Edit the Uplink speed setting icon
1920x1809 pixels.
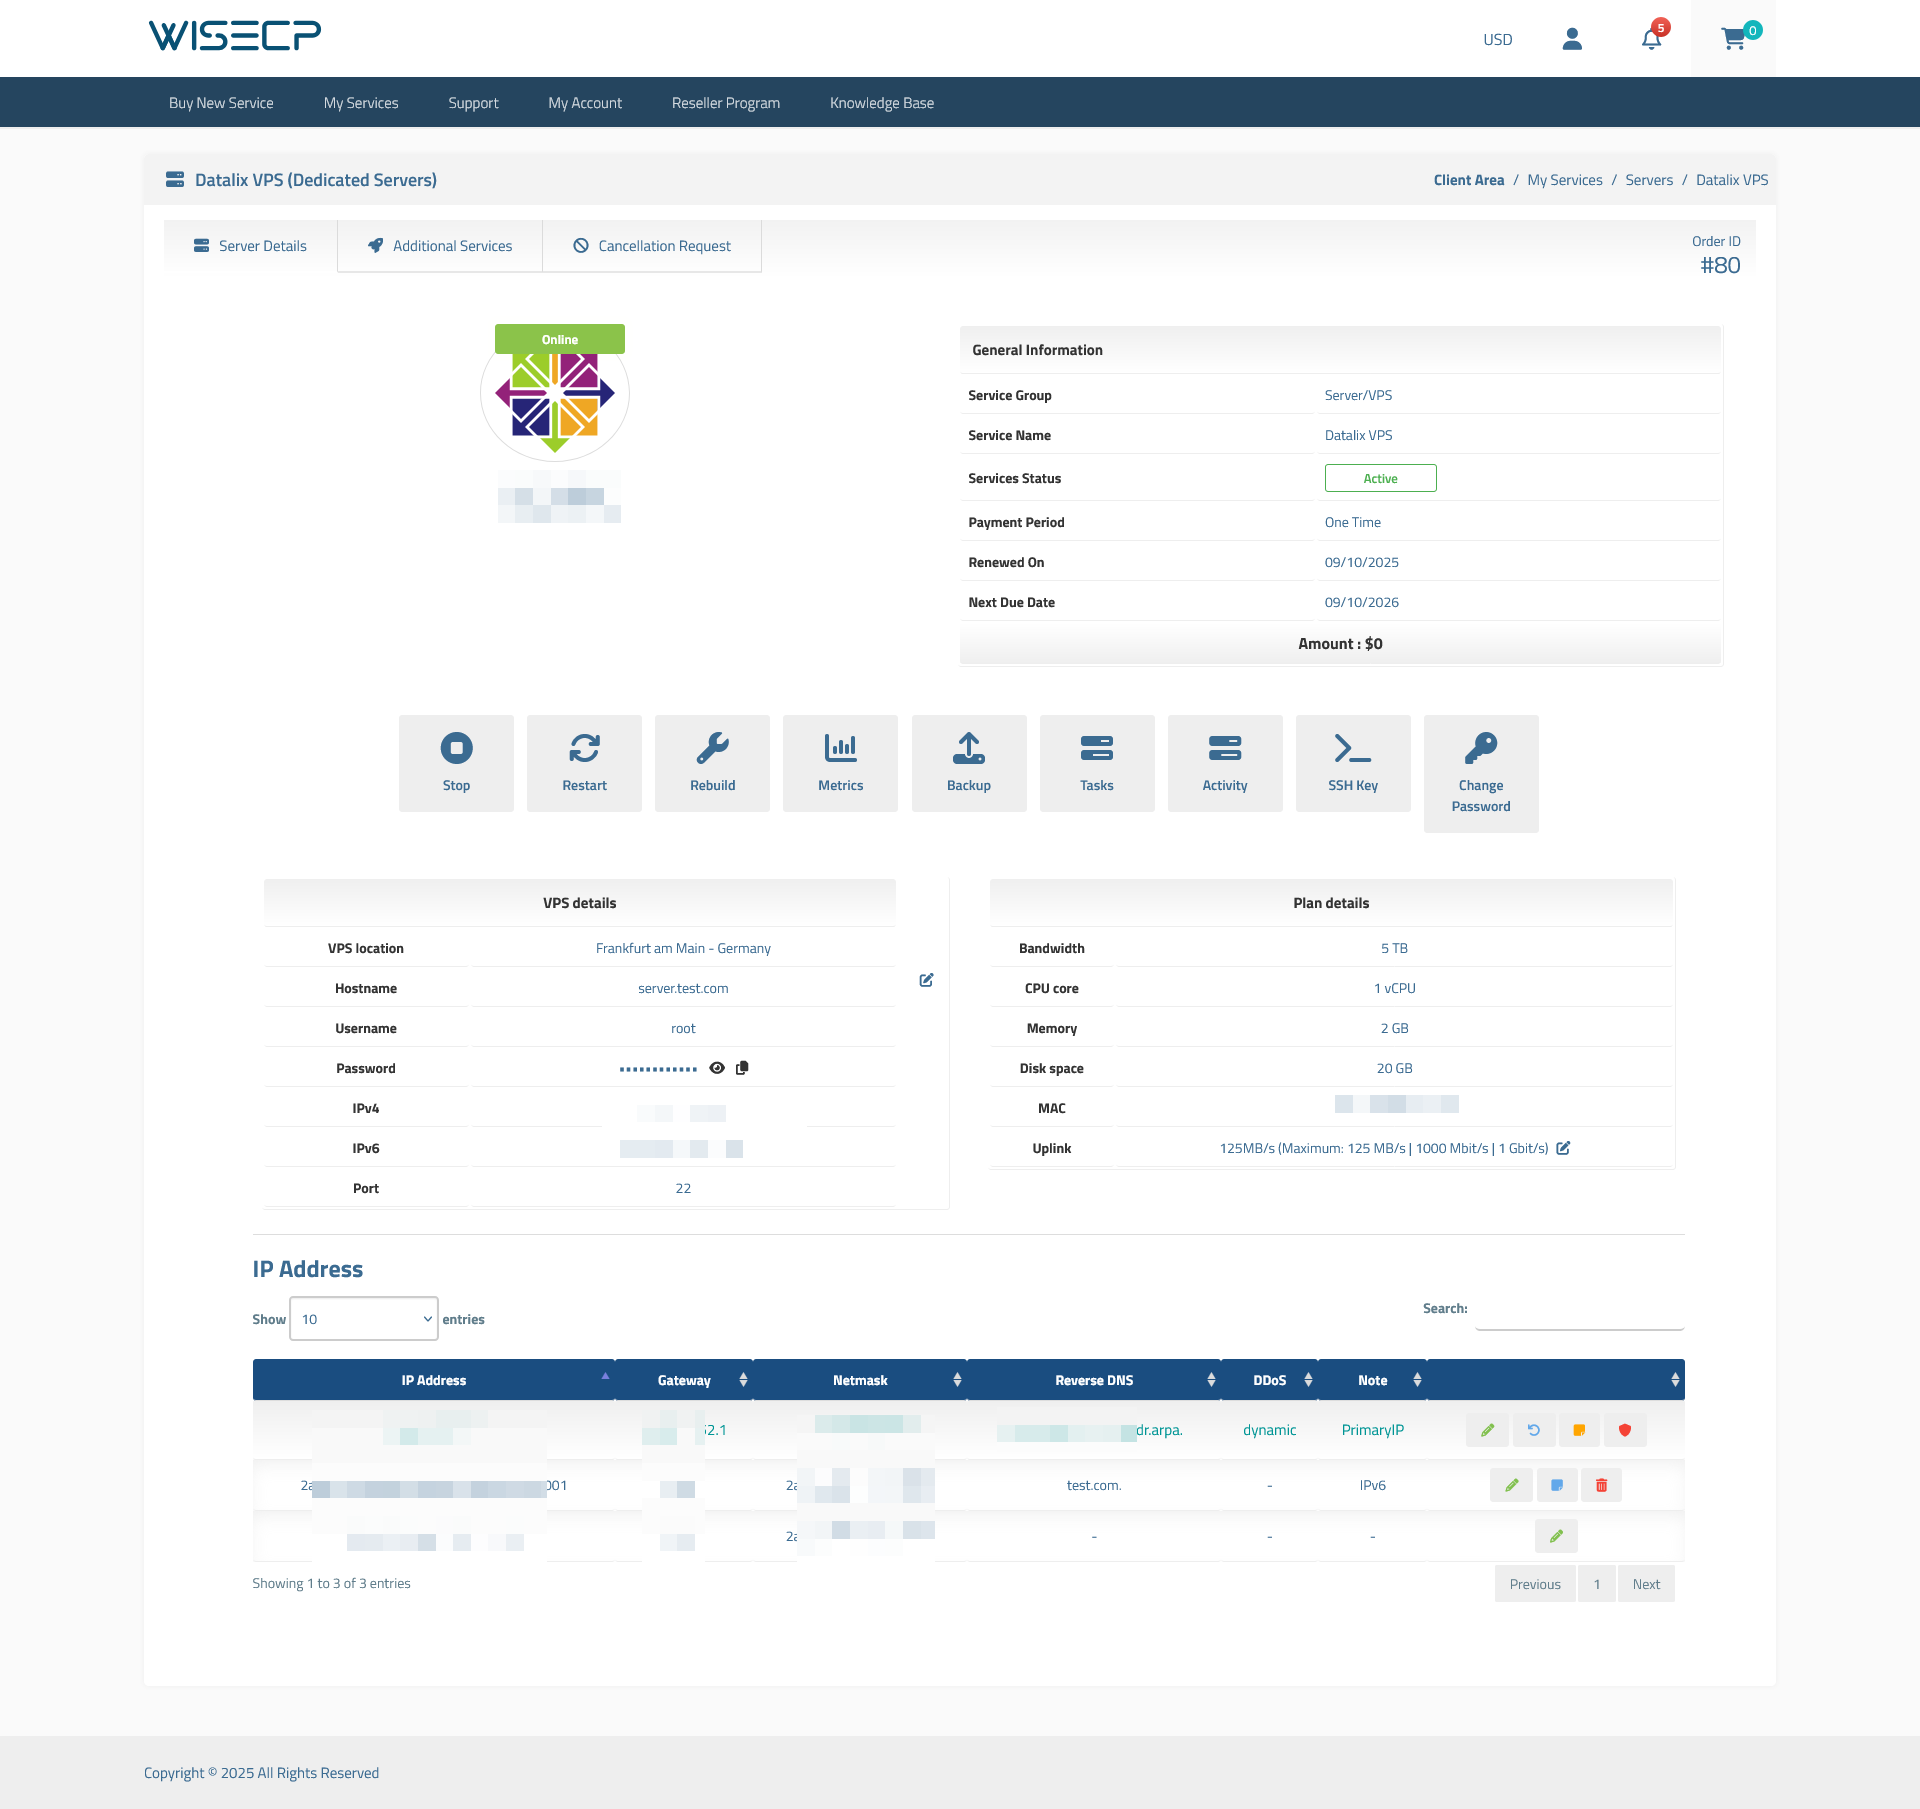click(x=1563, y=1148)
